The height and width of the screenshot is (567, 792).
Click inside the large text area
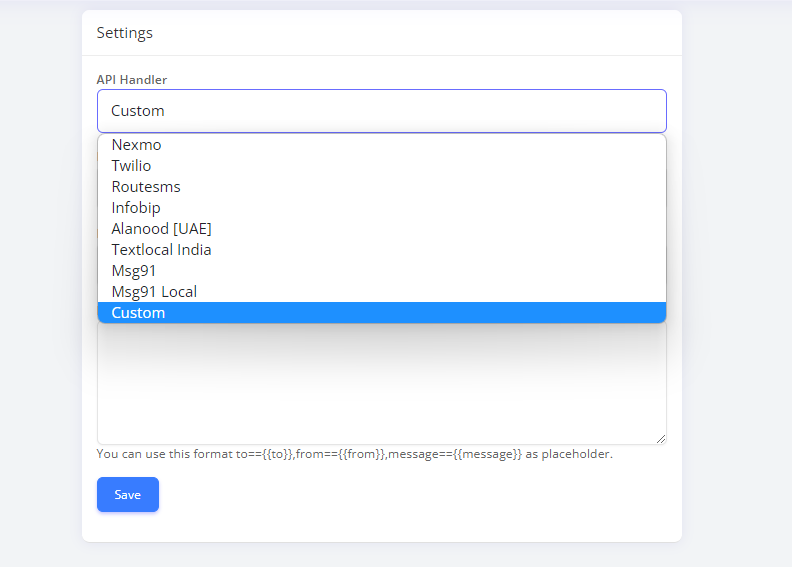pos(381,384)
